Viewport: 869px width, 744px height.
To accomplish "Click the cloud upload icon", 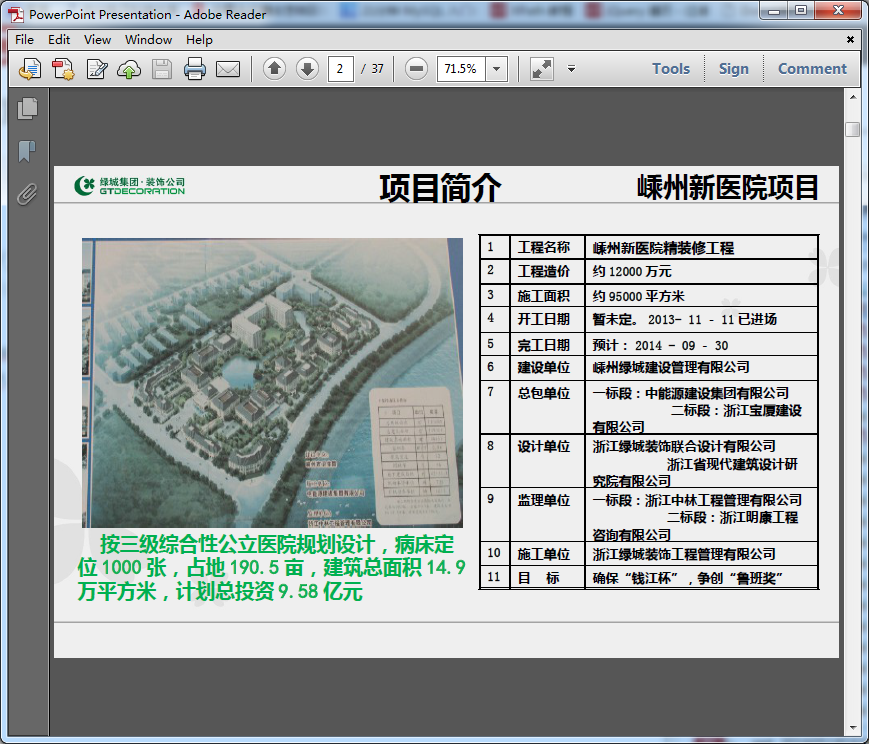I will (x=129, y=69).
